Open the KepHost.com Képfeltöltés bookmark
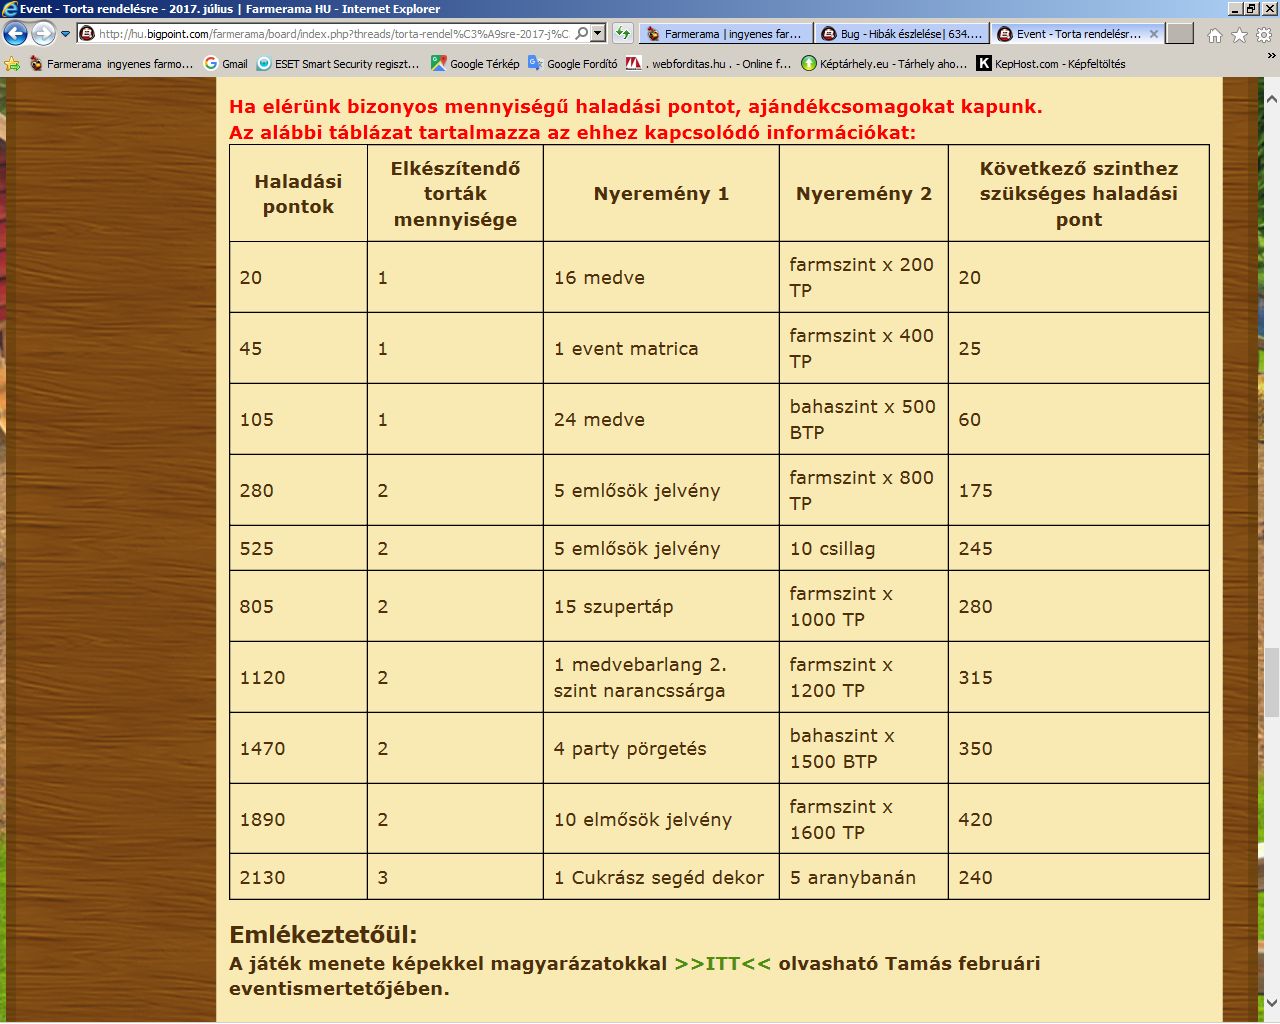The height and width of the screenshot is (1024, 1280). 1051,63
